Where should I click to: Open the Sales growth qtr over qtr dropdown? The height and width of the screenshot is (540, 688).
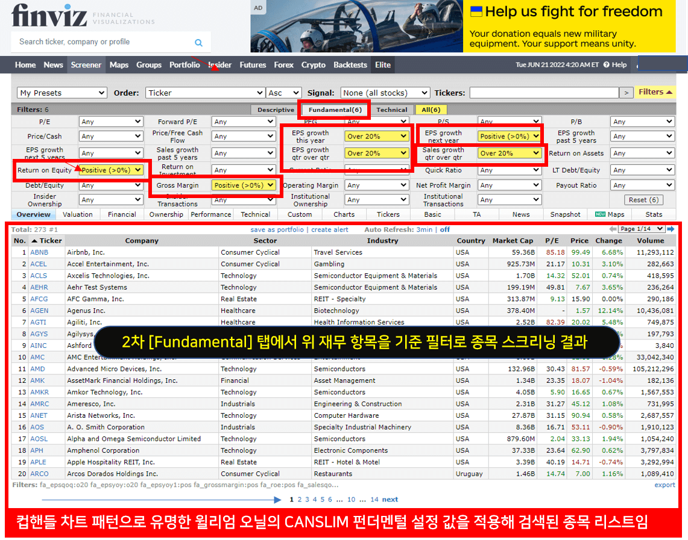click(509, 153)
